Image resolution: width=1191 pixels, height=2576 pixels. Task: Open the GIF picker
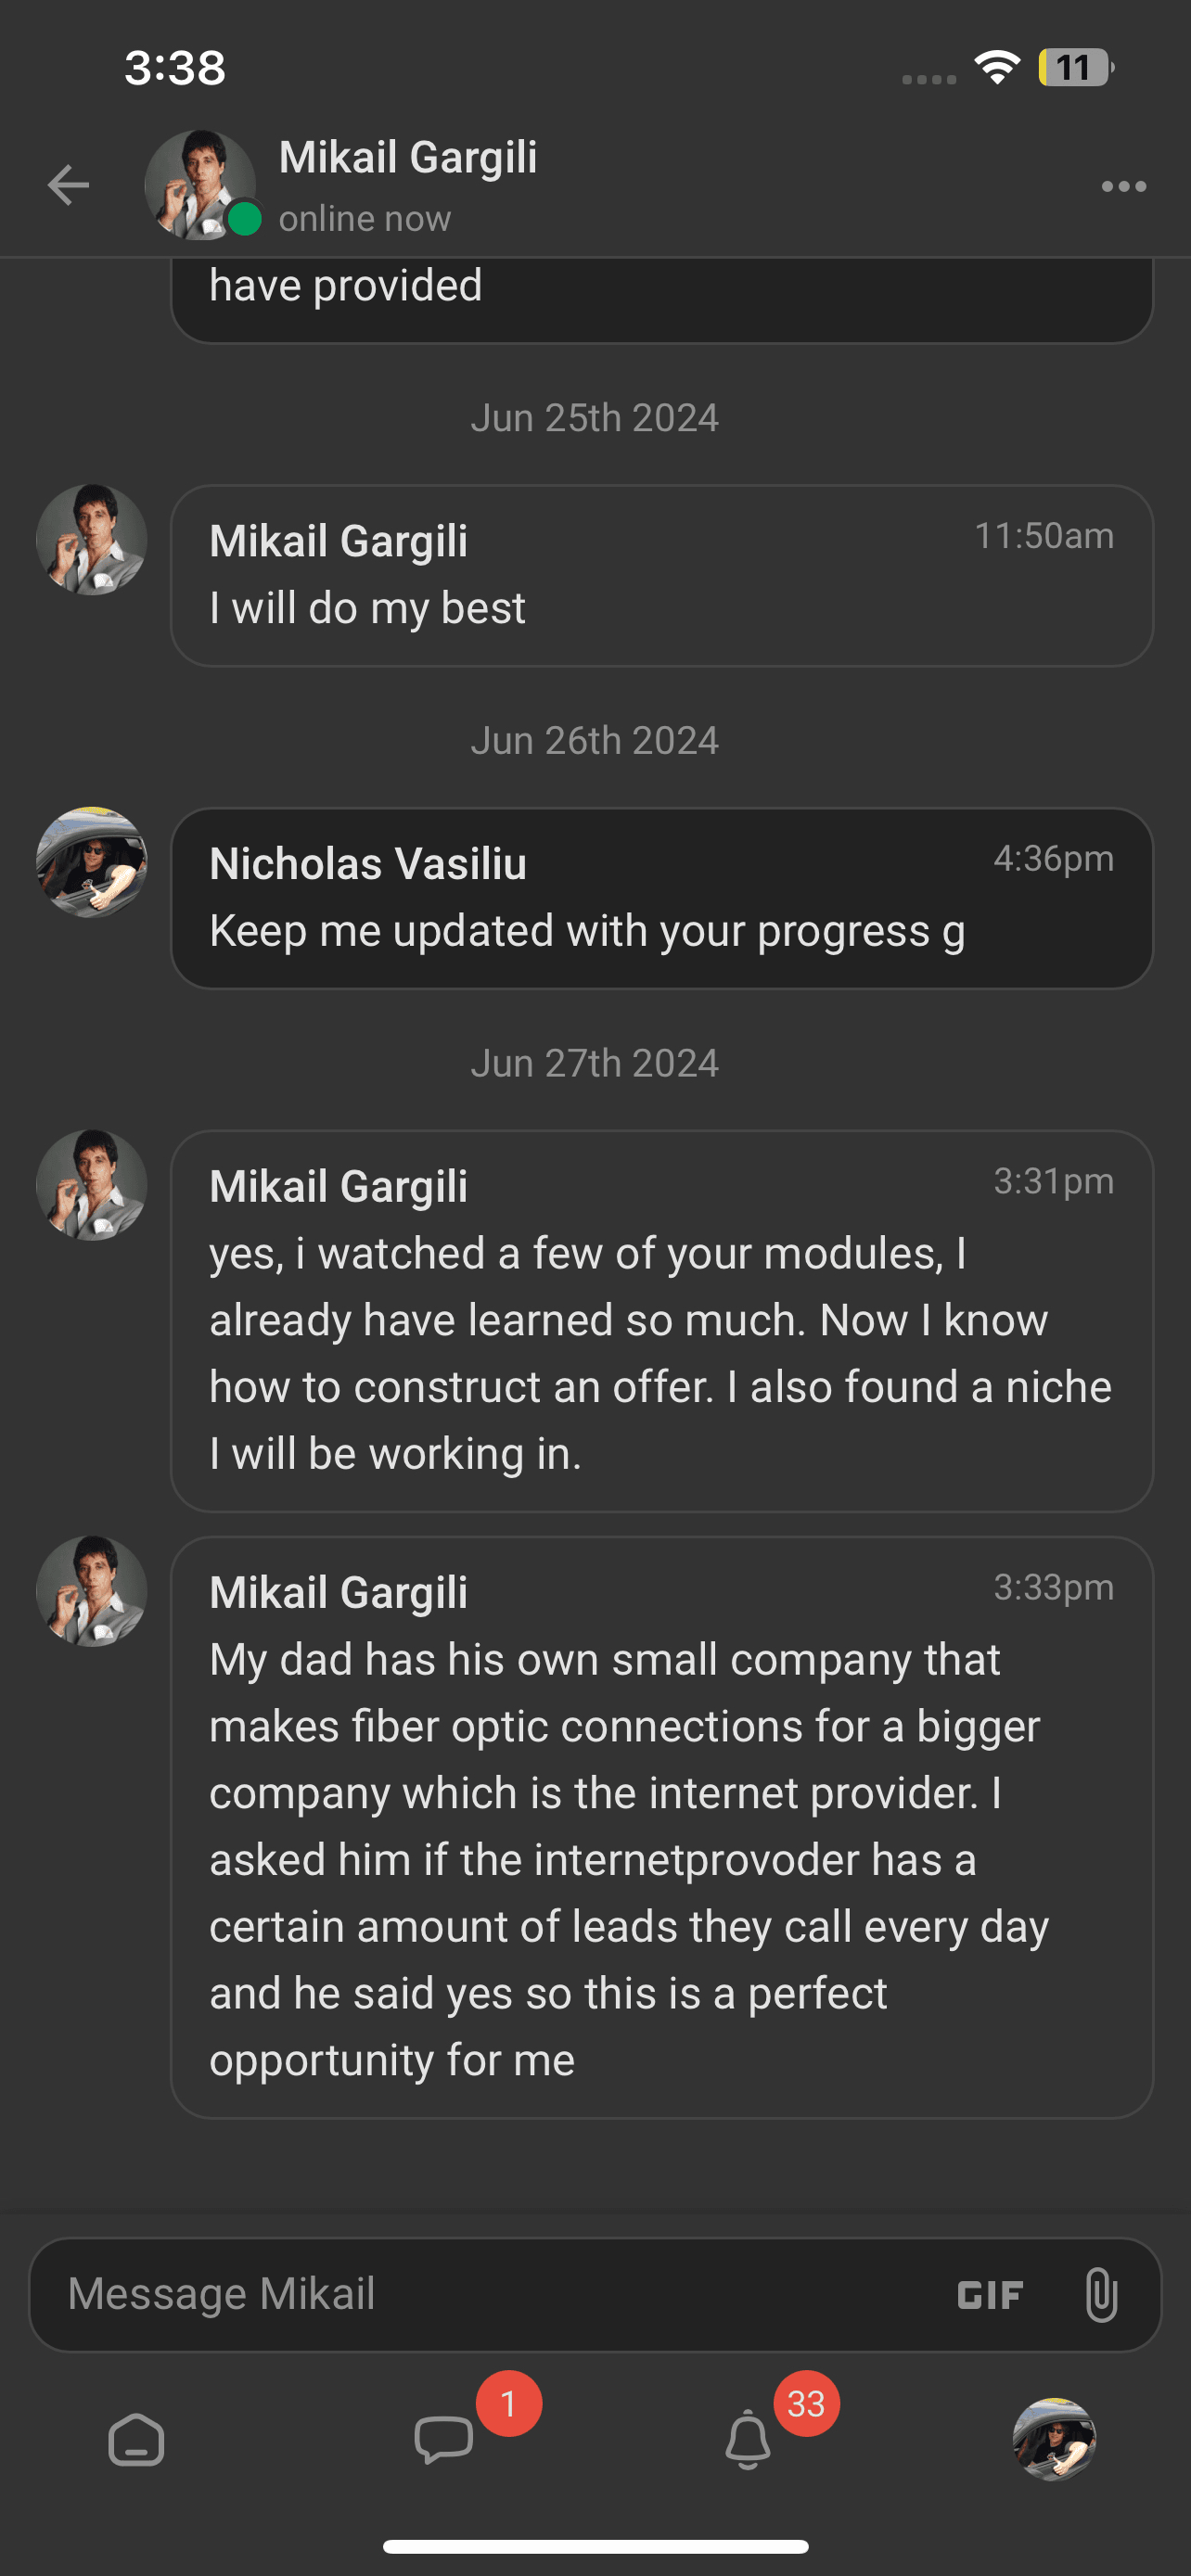[x=989, y=2295]
